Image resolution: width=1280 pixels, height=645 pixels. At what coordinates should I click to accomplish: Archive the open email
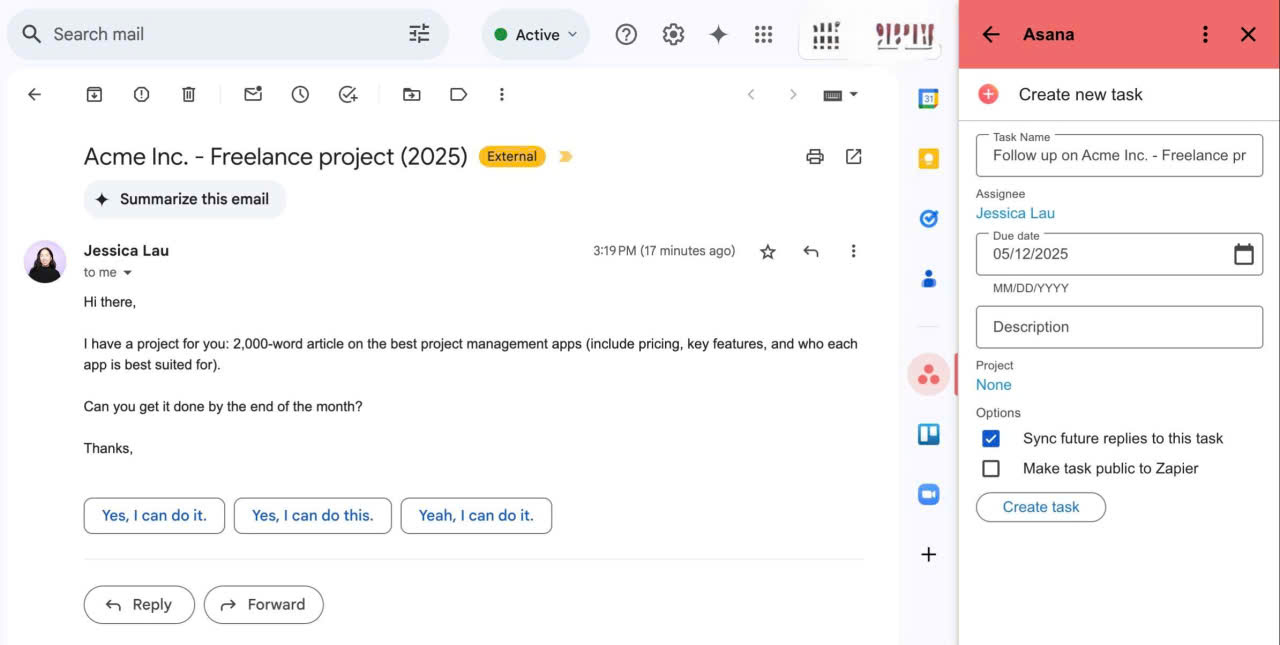(x=94, y=94)
